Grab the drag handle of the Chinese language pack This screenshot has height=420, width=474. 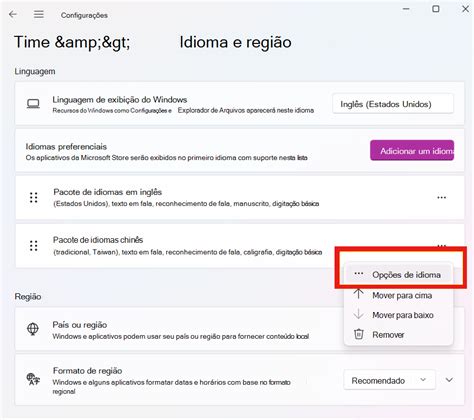click(x=33, y=246)
